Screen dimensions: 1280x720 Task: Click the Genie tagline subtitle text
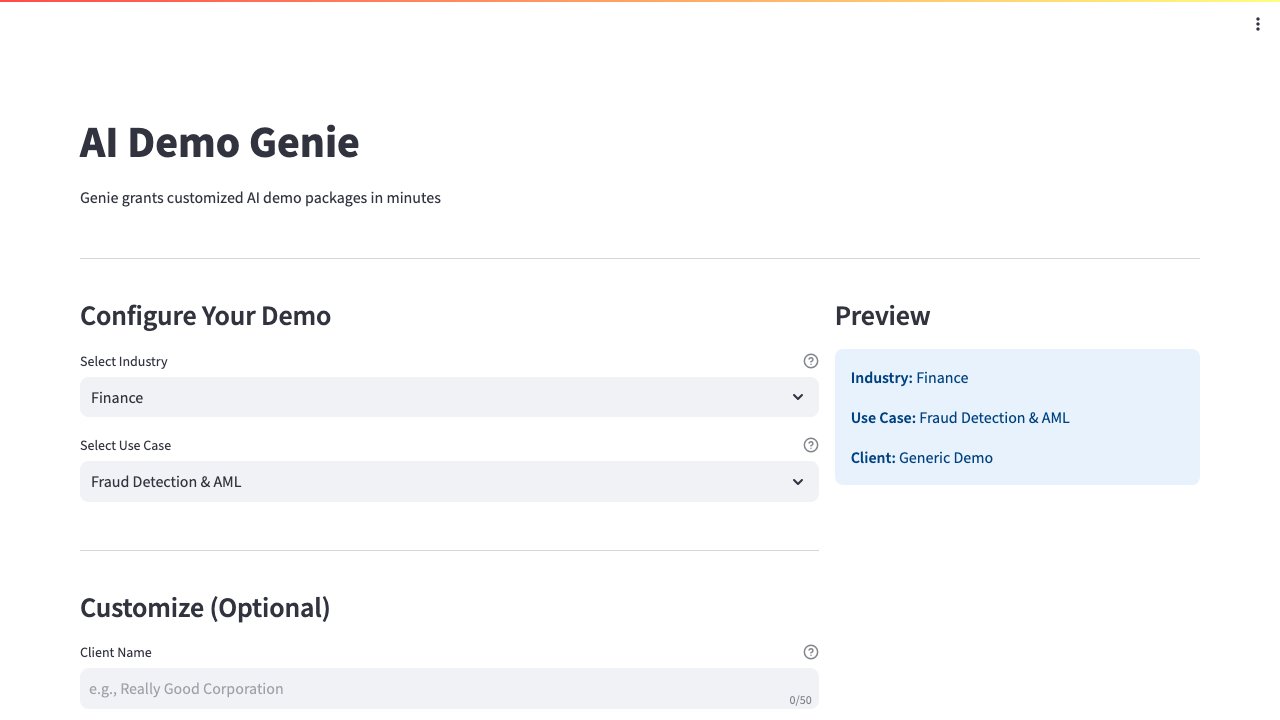click(x=260, y=198)
